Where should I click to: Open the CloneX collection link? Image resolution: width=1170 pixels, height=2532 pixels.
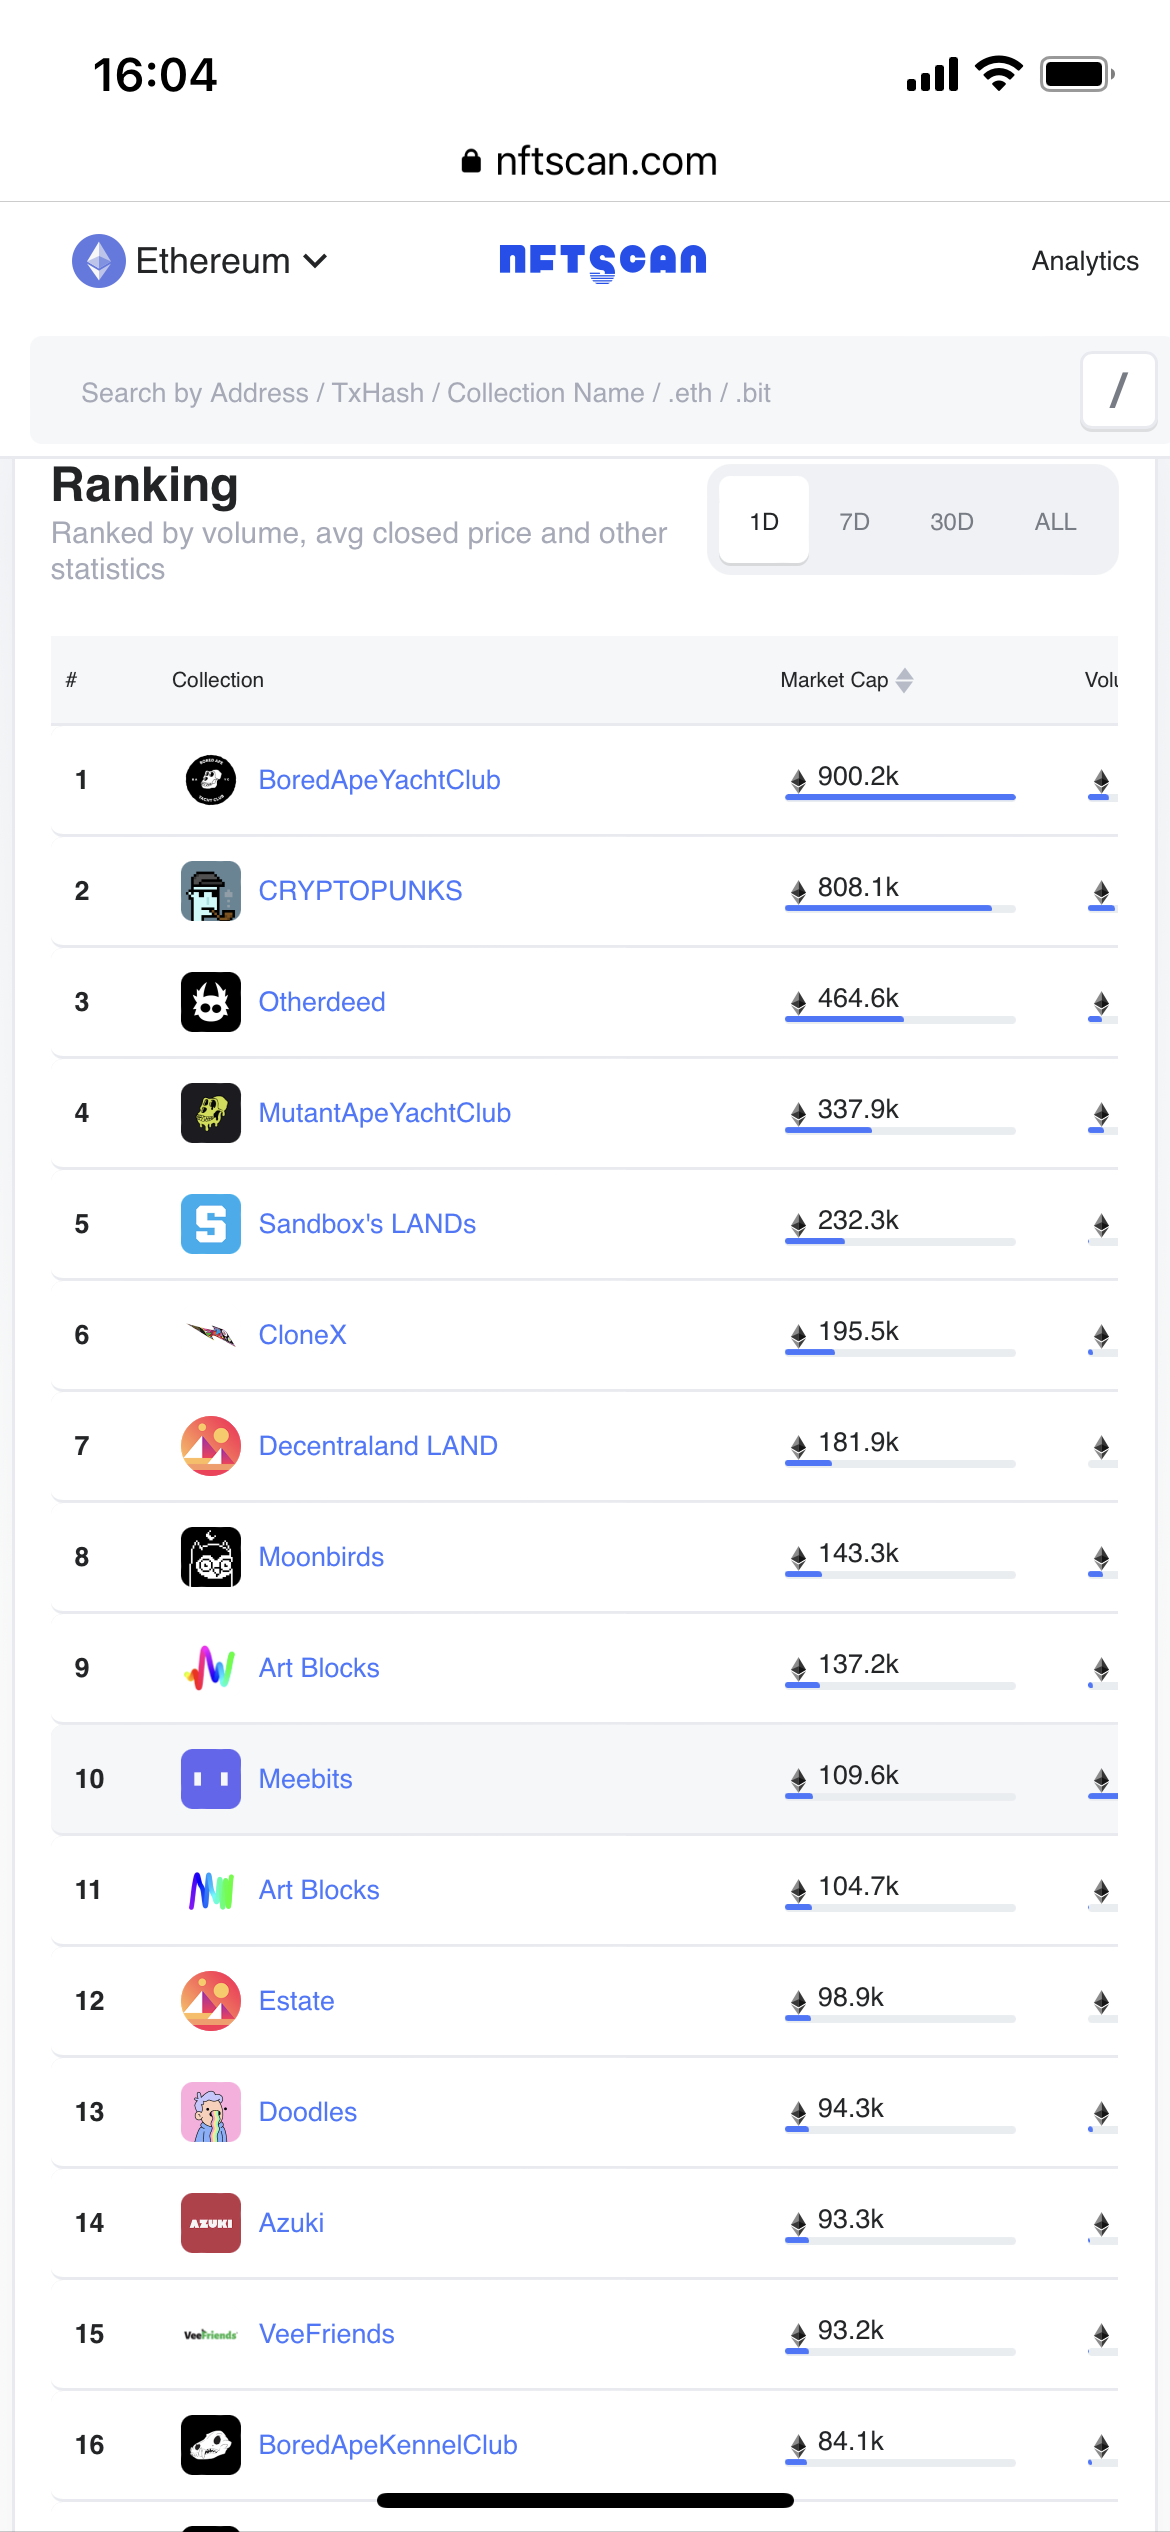302,1335
